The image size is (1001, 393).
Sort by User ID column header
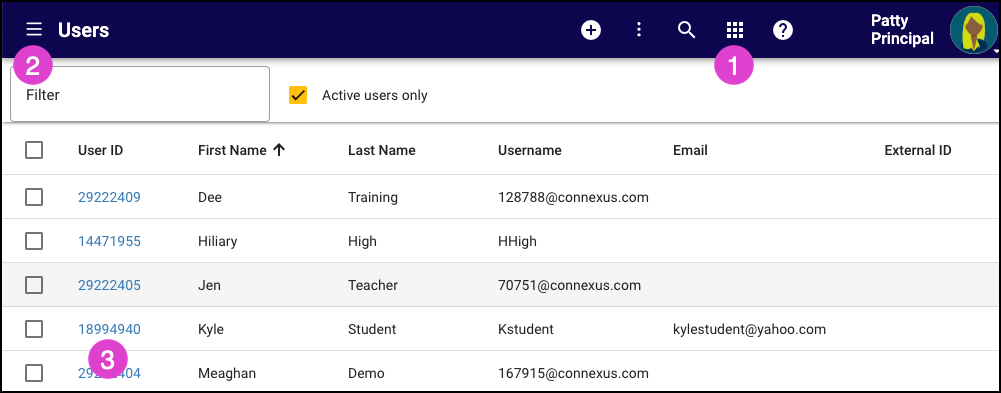(100, 151)
